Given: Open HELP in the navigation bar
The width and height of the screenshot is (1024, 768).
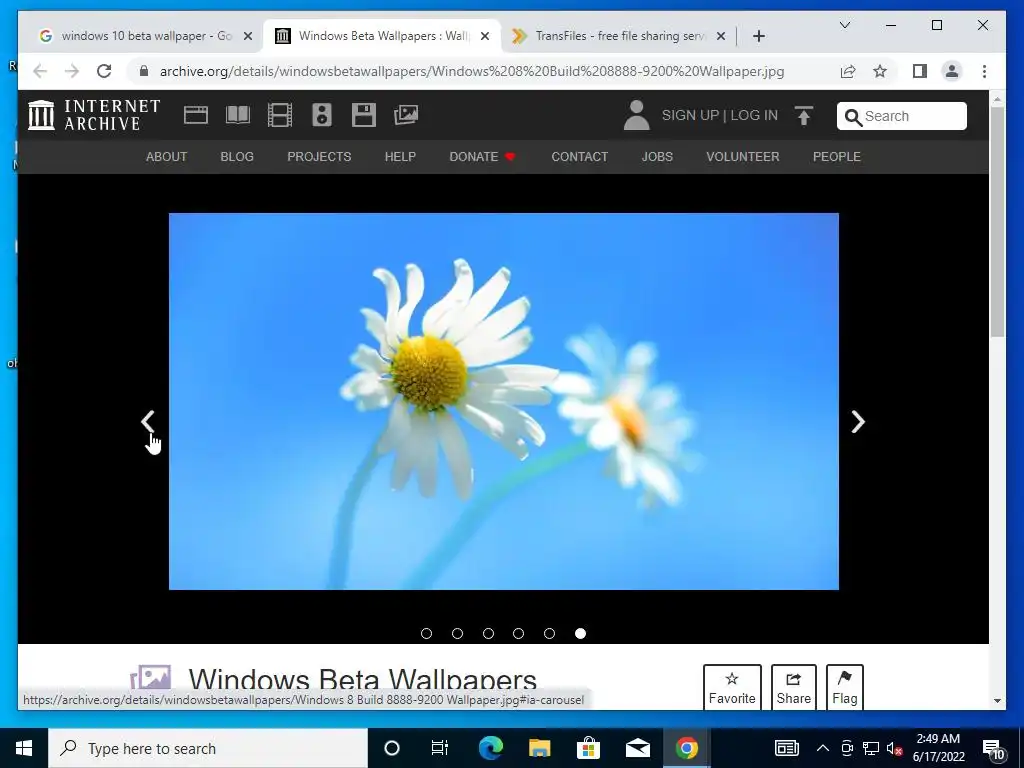Looking at the screenshot, I should pyautogui.click(x=400, y=157).
